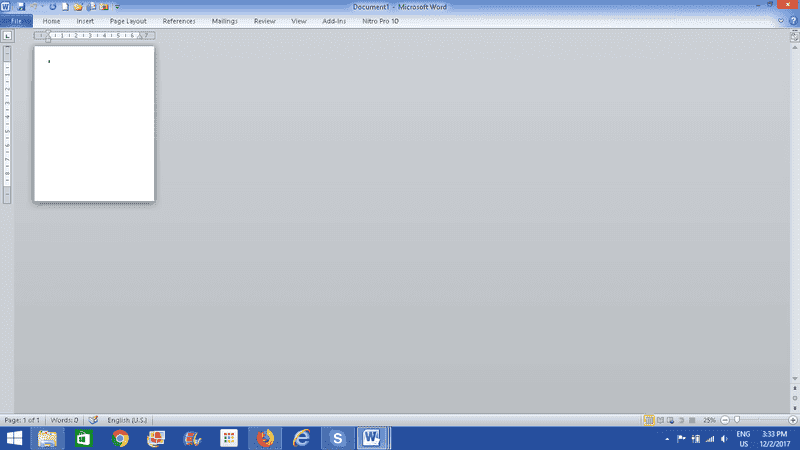This screenshot has width=800, height=450.
Task: Click the Next Page double-arrow button
Action: click(795, 408)
